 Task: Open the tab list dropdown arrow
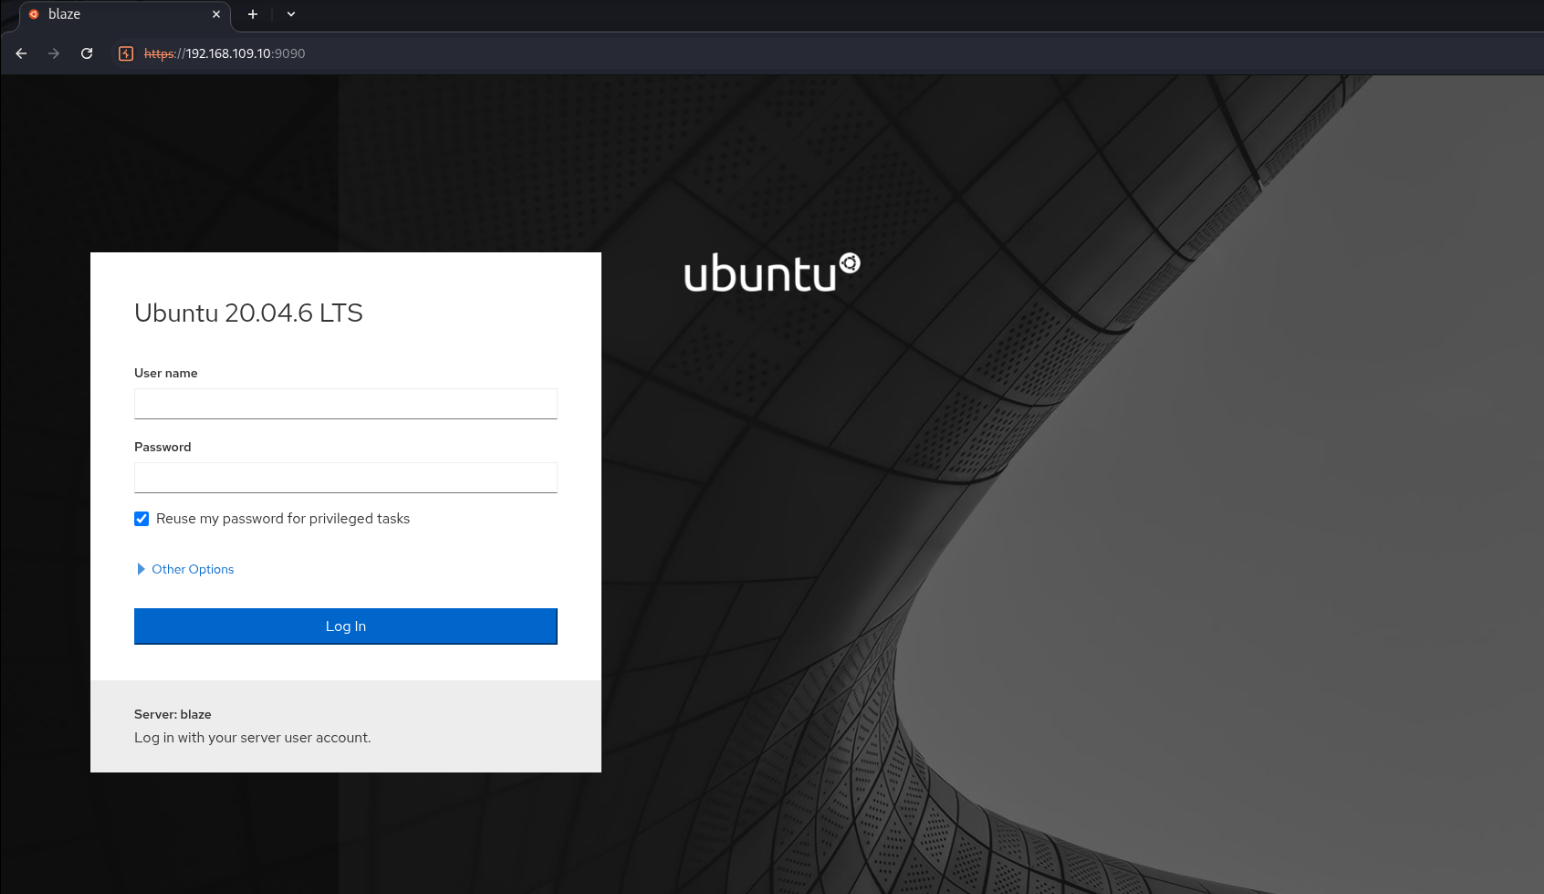click(291, 14)
